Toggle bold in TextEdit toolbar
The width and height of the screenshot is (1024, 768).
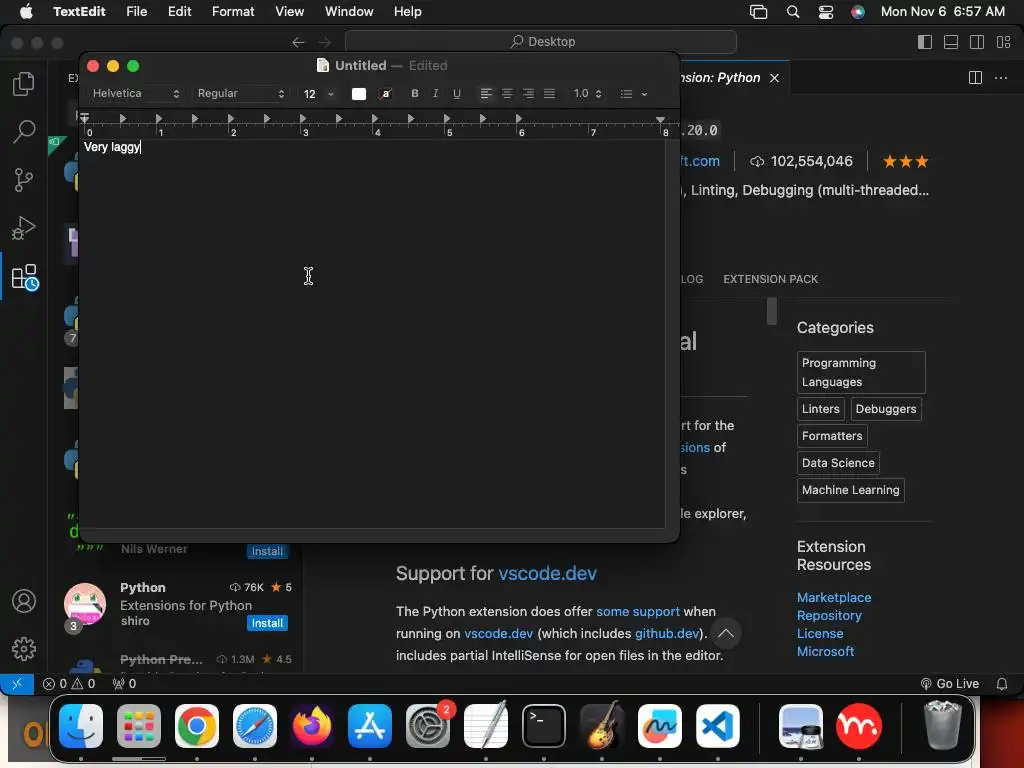pos(415,93)
